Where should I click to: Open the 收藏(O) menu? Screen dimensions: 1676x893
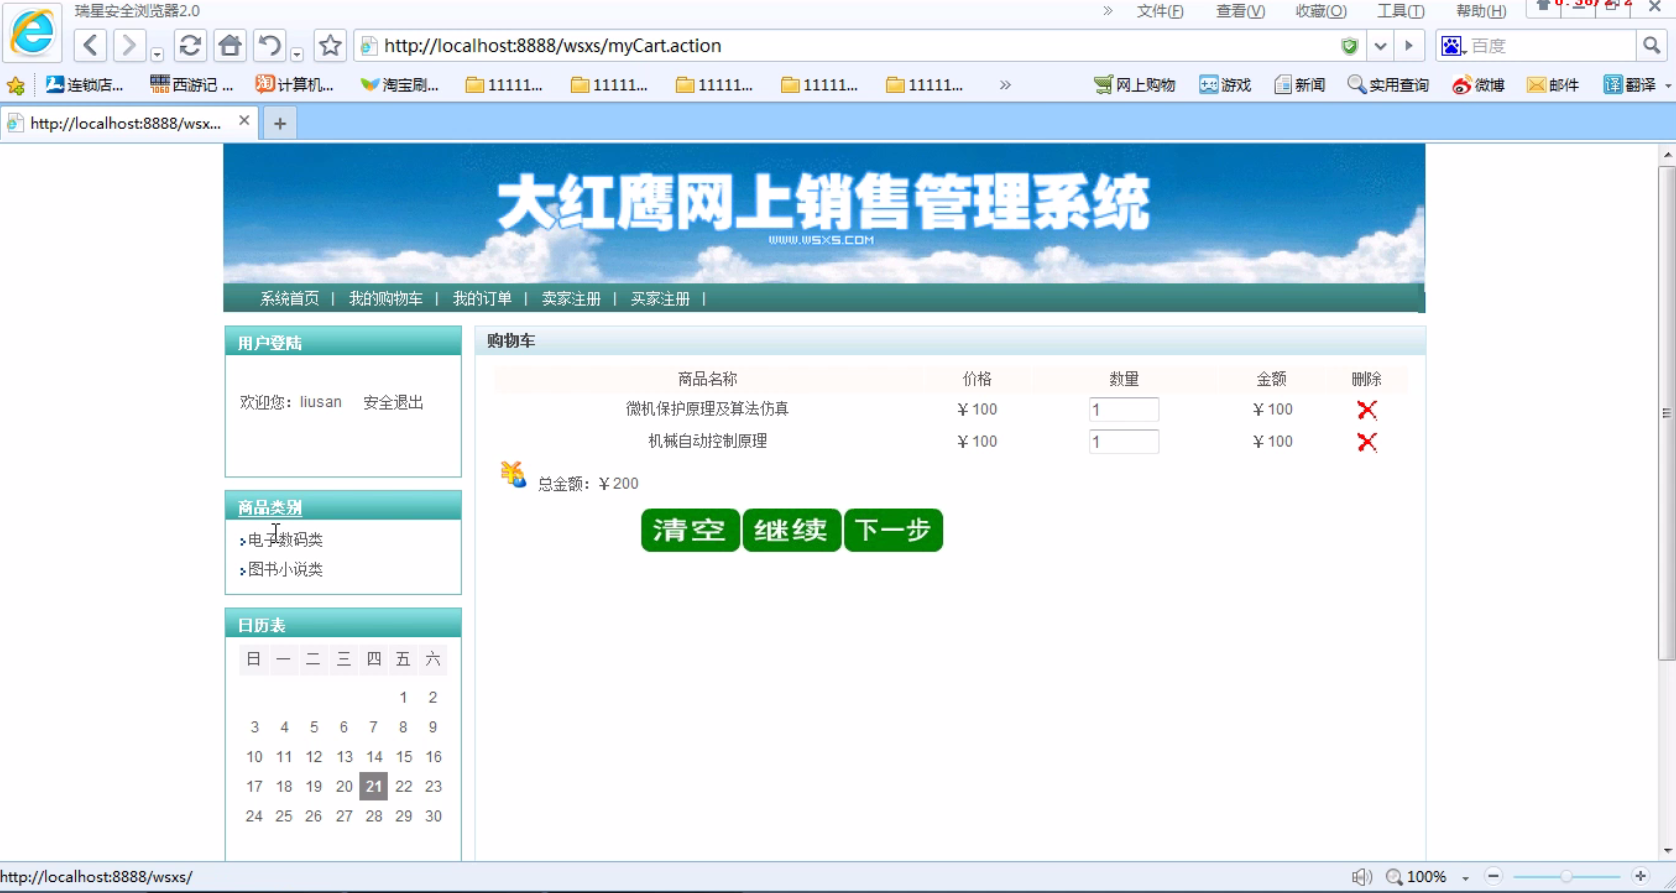pos(1321,11)
